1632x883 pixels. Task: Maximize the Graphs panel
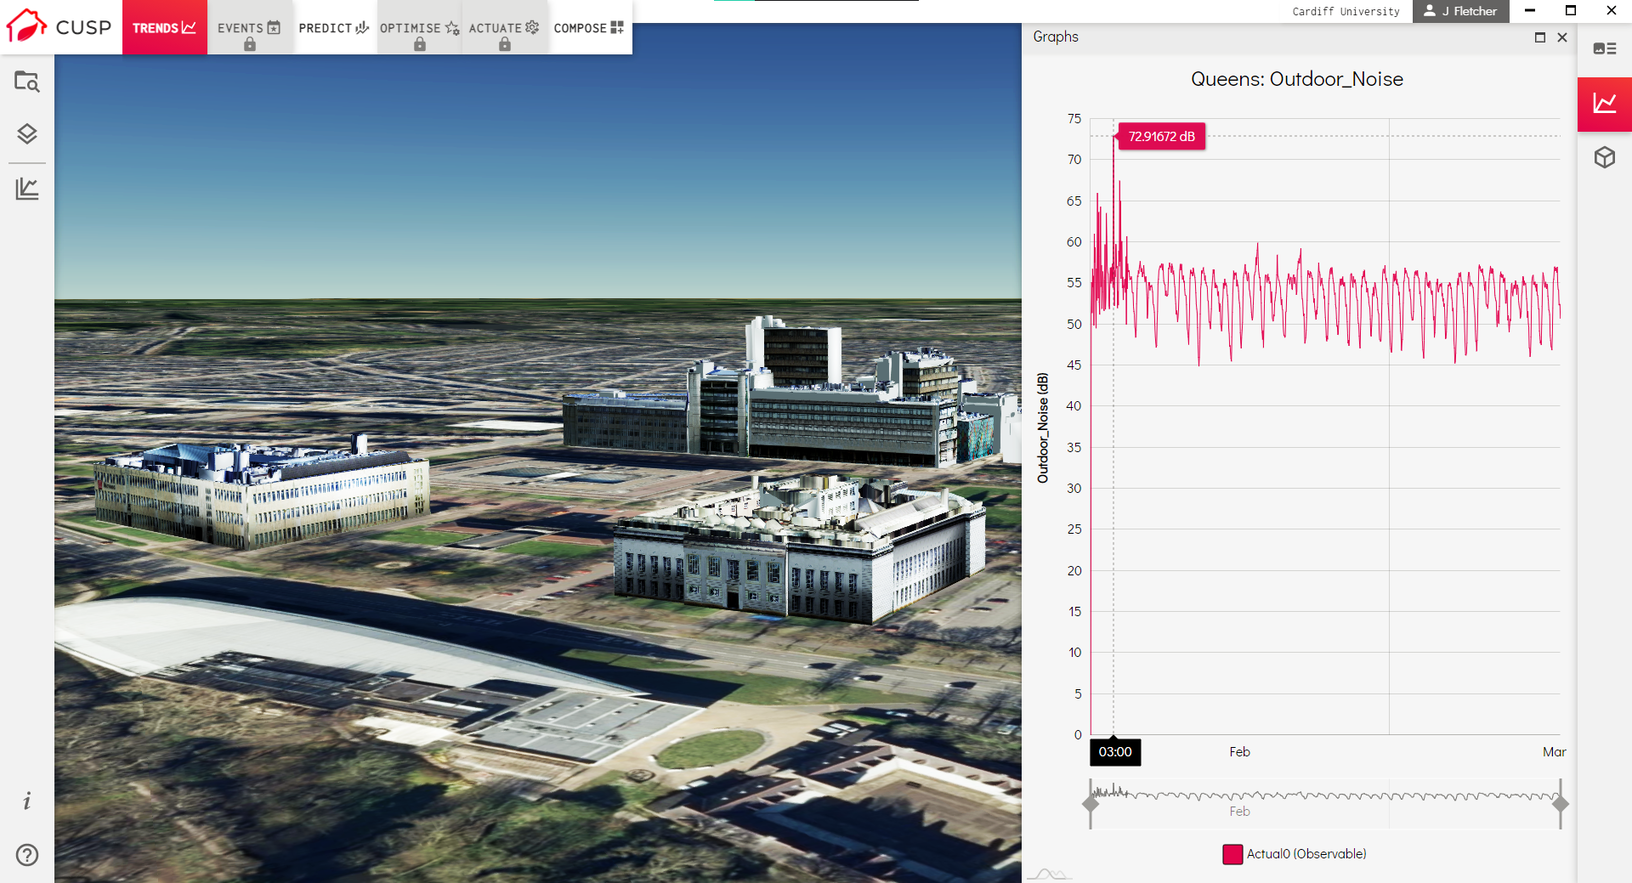(x=1540, y=37)
